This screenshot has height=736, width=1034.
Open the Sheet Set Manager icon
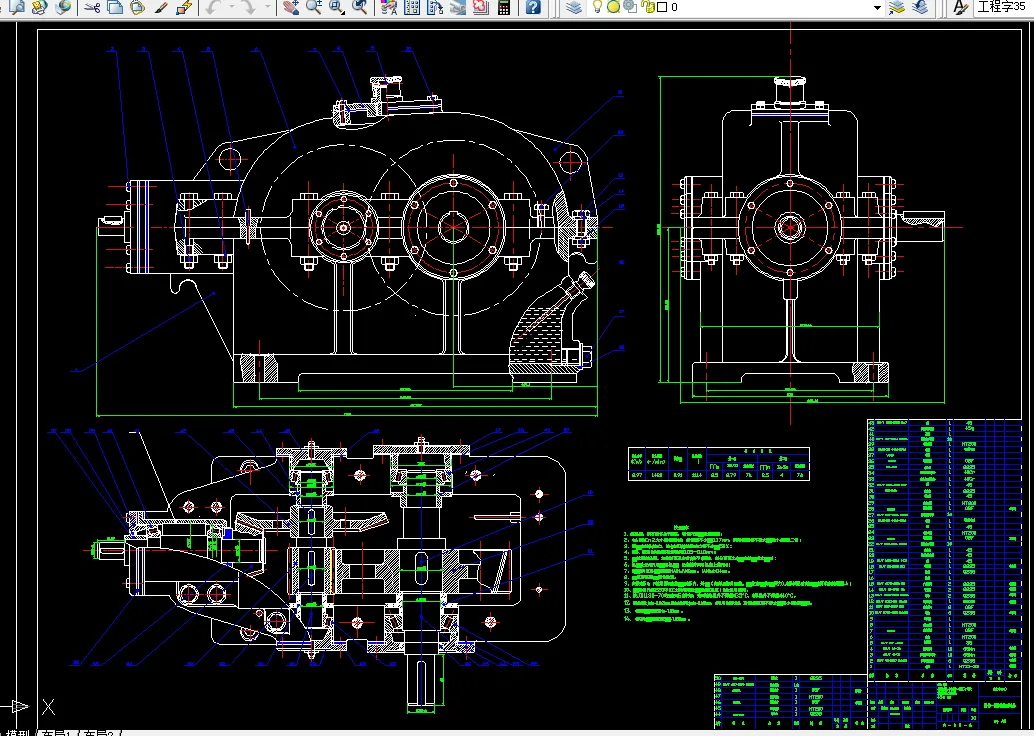coord(458,7)
